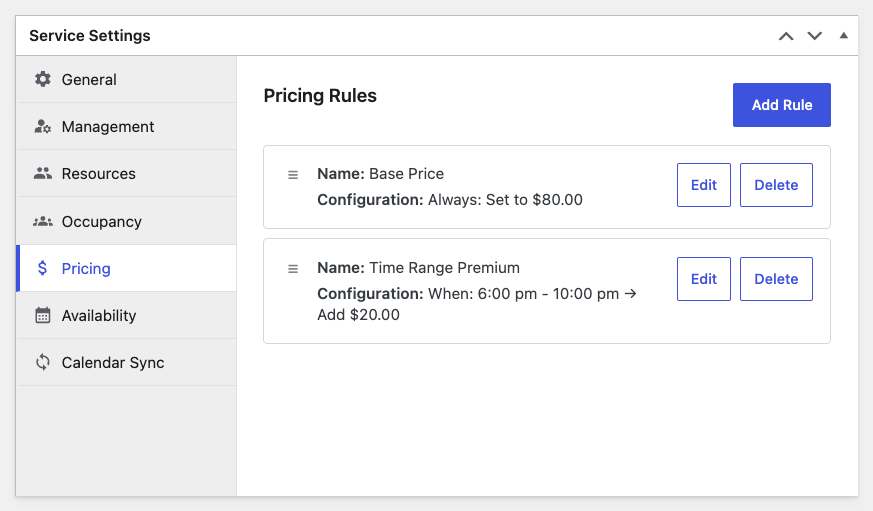Open the Calendar Sync tab
This screenshot has width=873, height=511.
coord(112,363)
